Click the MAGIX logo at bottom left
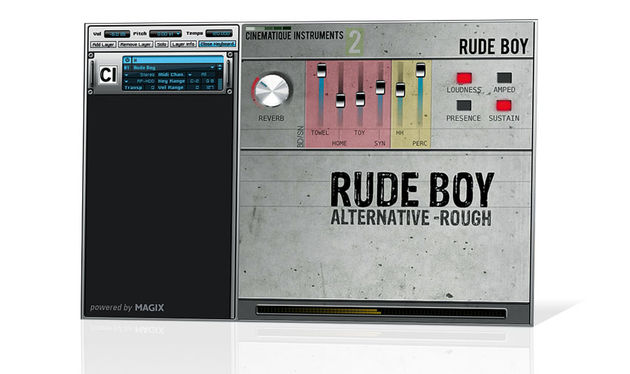630x374 pixels. click(x=149, y=308)
